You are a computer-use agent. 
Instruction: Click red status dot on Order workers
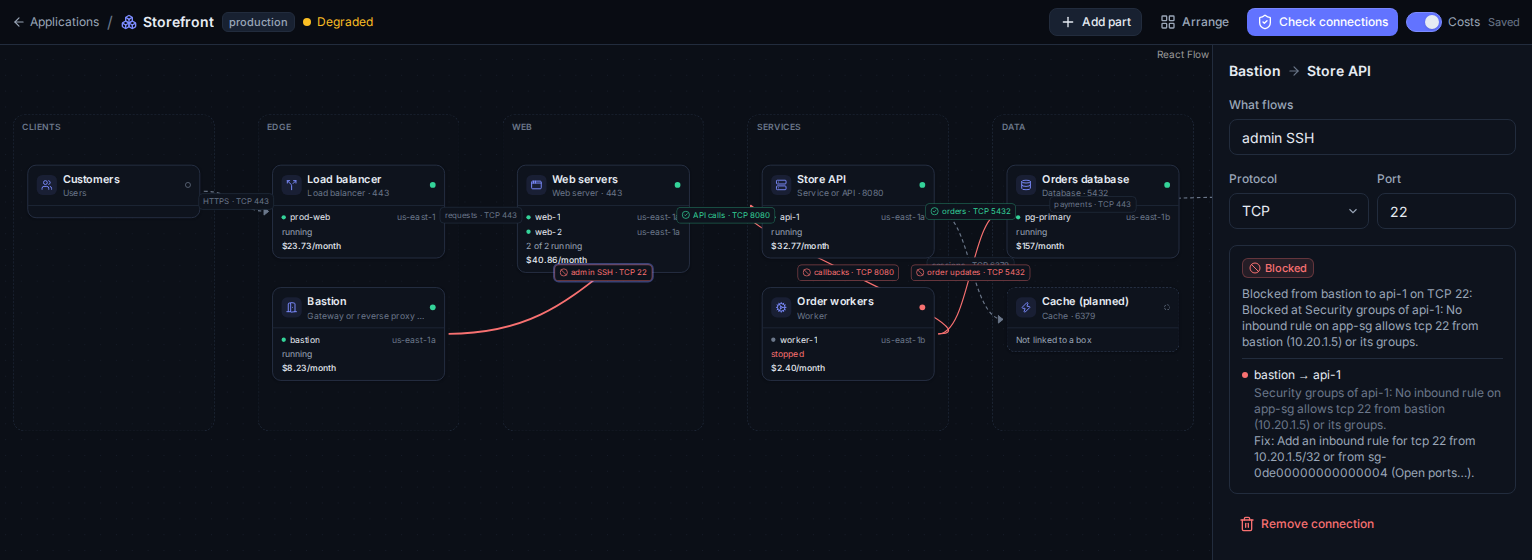coord(922,307)
